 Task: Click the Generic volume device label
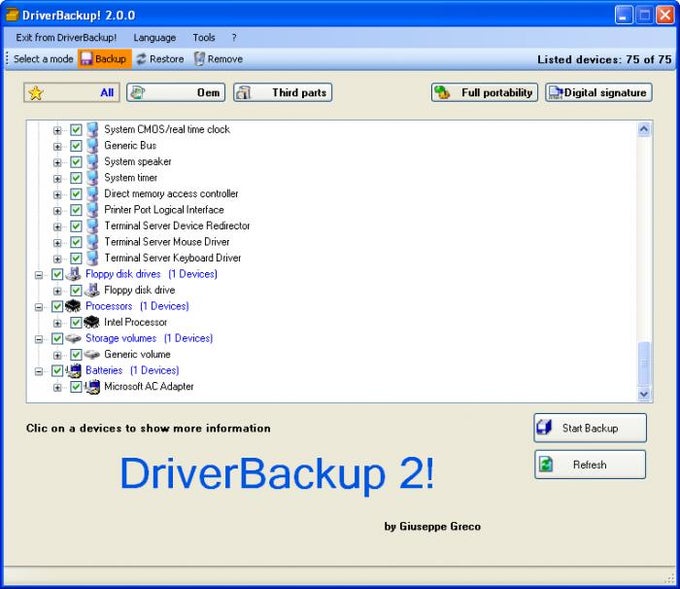click(x=137, y=354)
